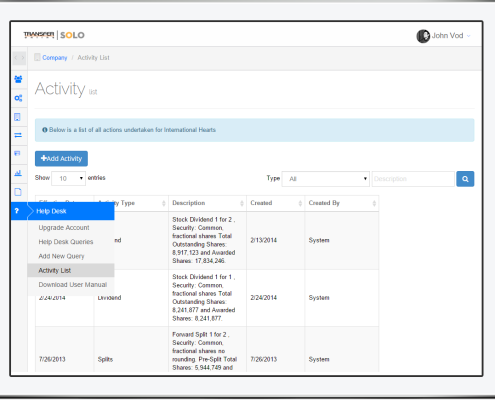495x400 pixels.
Task: Open the chart reports sidebar icon
Action: coord(18,173)
